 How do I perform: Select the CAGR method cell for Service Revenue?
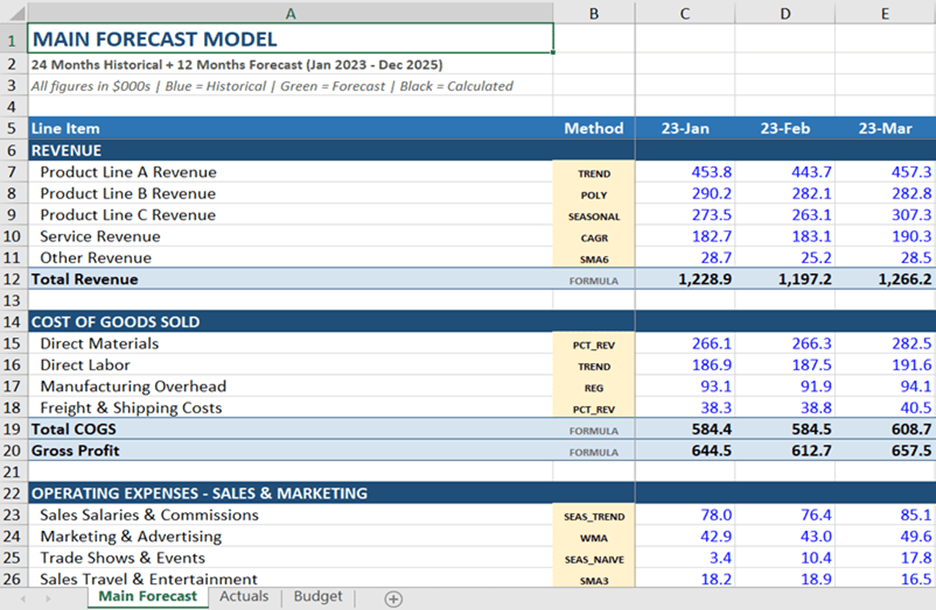[594, 237]
